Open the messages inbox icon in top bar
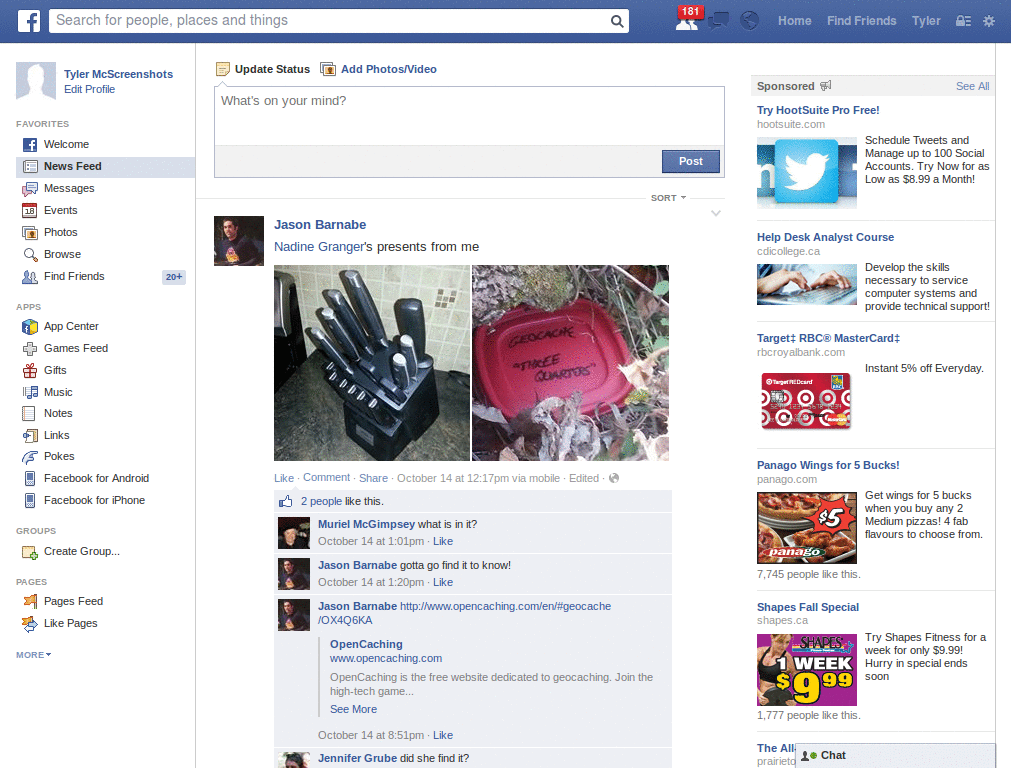This screenshot has height=768, width=1024. [718, 21]
